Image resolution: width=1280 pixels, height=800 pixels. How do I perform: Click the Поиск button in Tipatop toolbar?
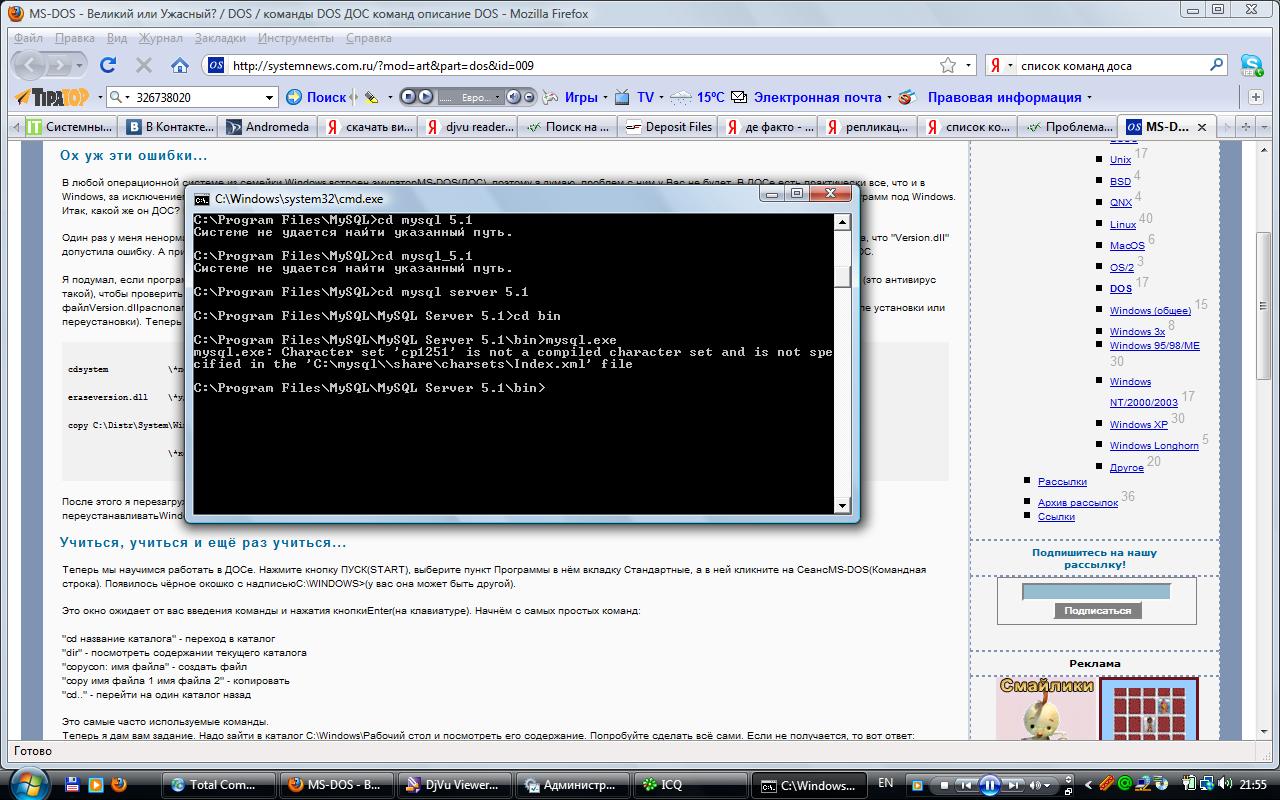coord(317,97)
